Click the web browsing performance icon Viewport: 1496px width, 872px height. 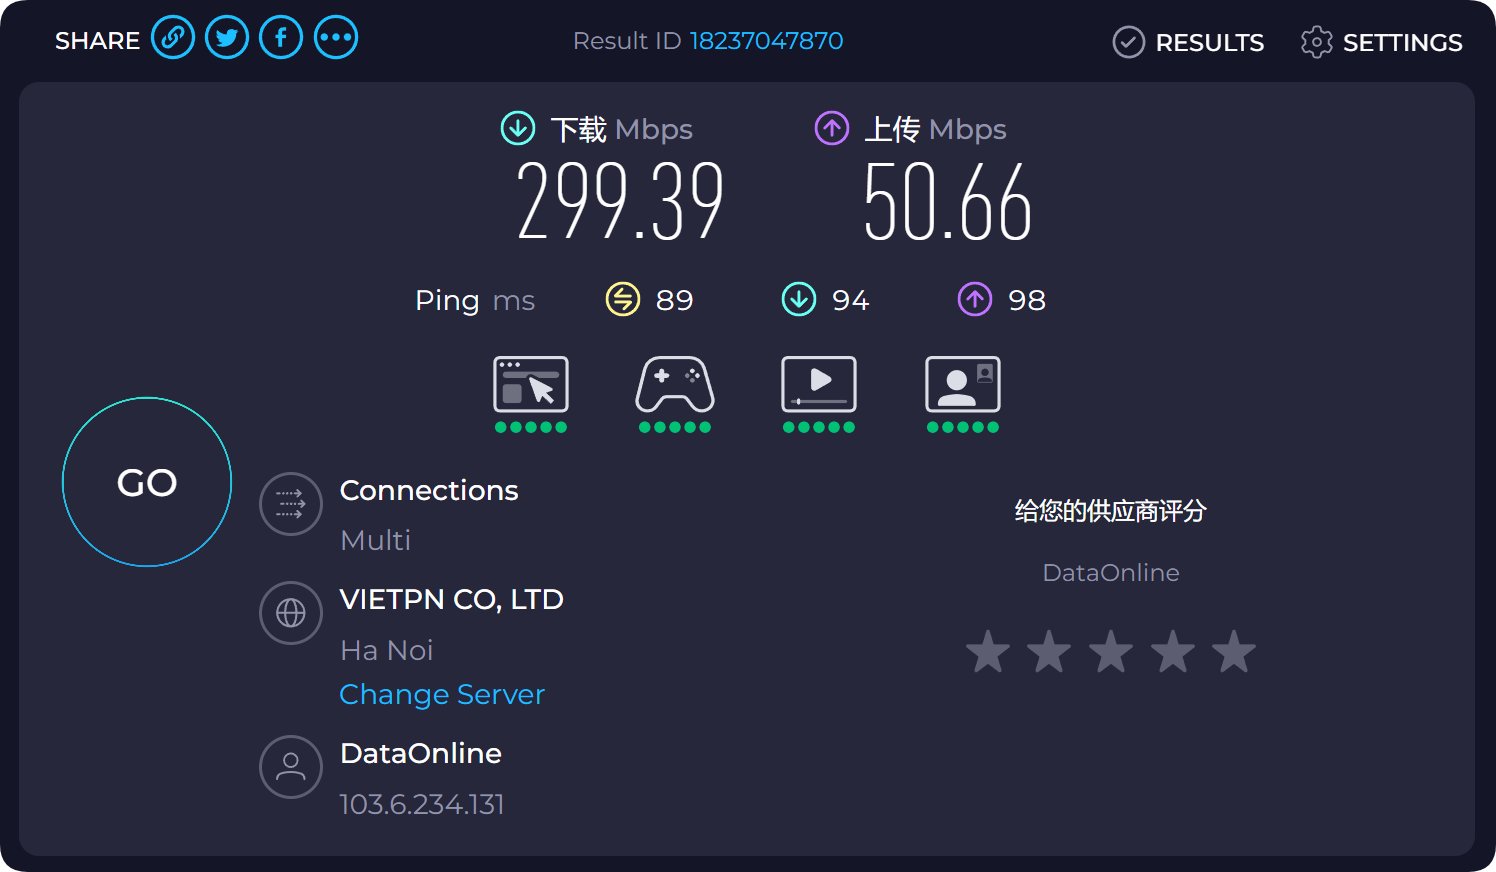pos(531,385)
